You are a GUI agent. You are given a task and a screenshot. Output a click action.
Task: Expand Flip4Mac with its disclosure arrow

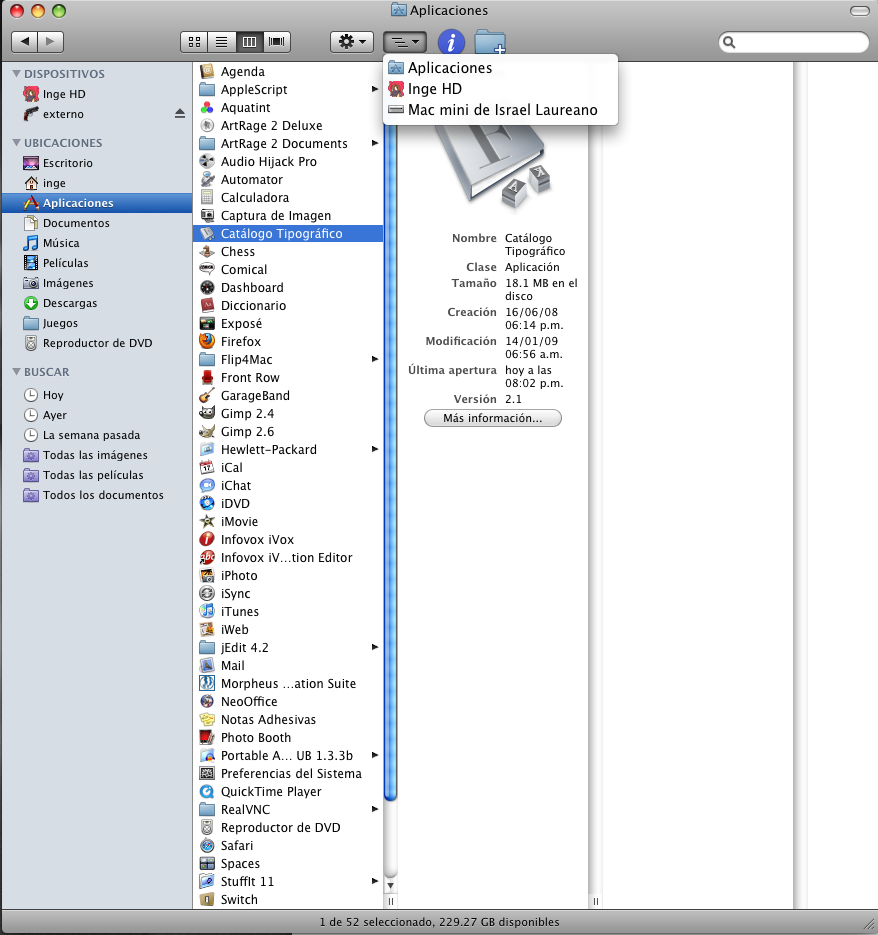(x=375, y=359)
